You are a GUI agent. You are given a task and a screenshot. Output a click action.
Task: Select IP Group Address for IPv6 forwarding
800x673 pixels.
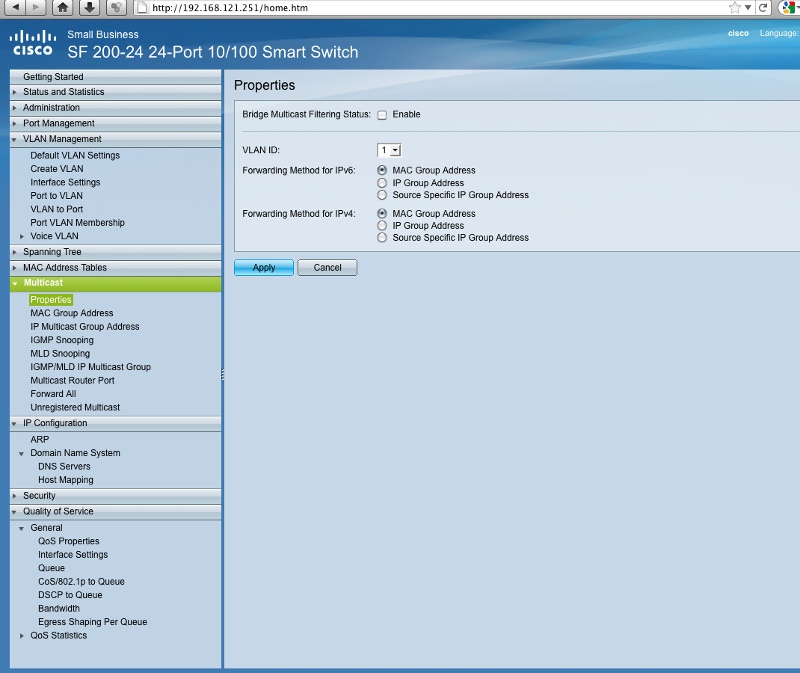(x=382, y=183)
